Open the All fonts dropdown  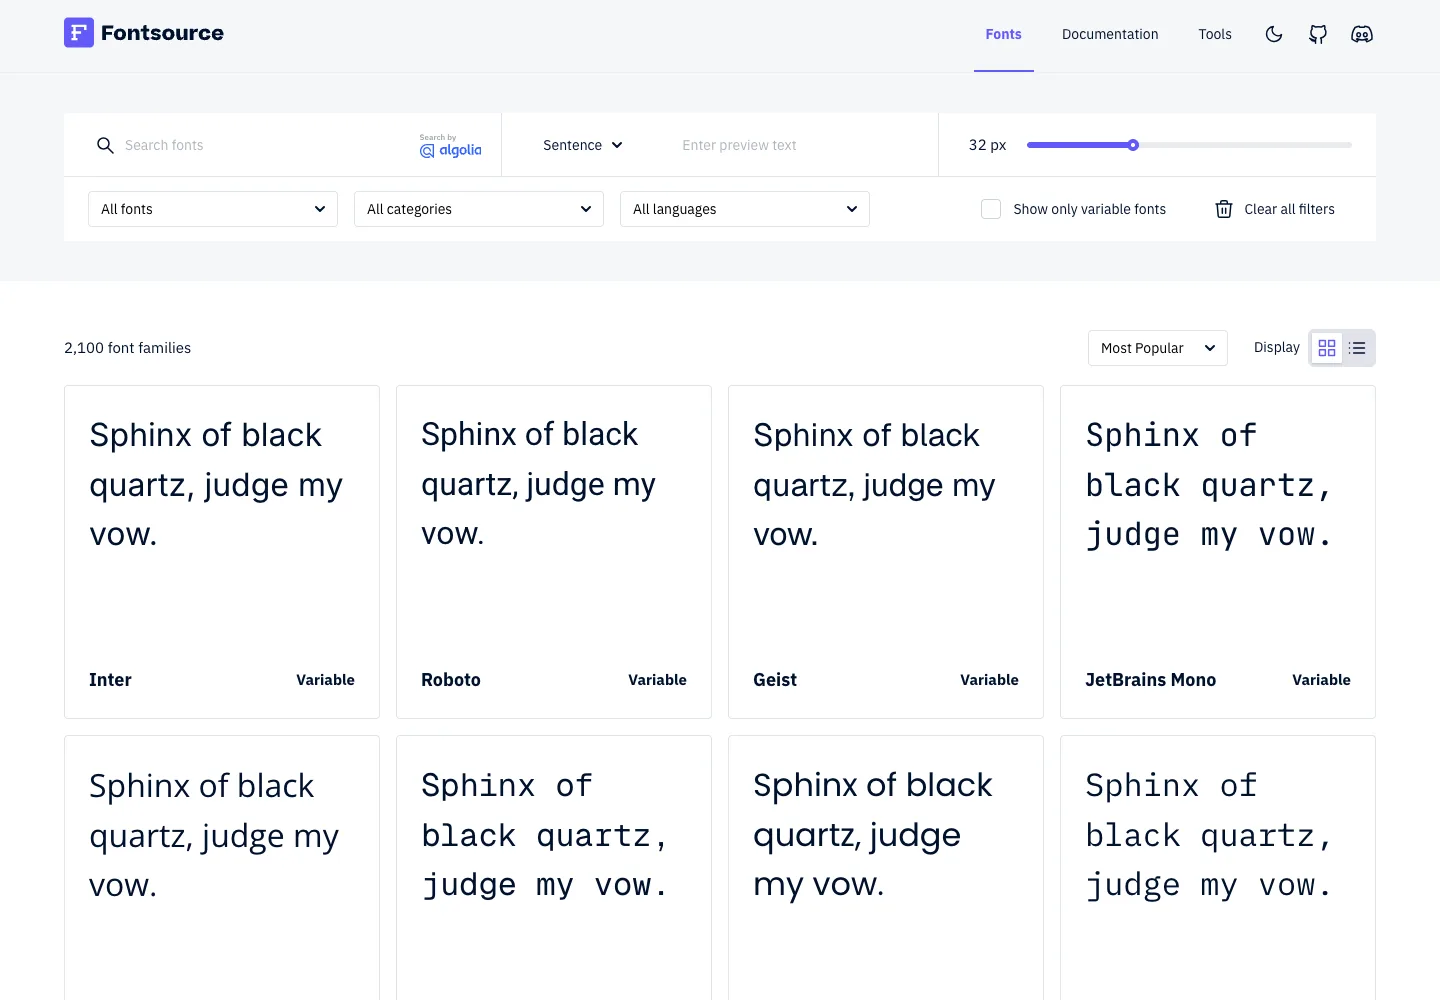[213, 209]
